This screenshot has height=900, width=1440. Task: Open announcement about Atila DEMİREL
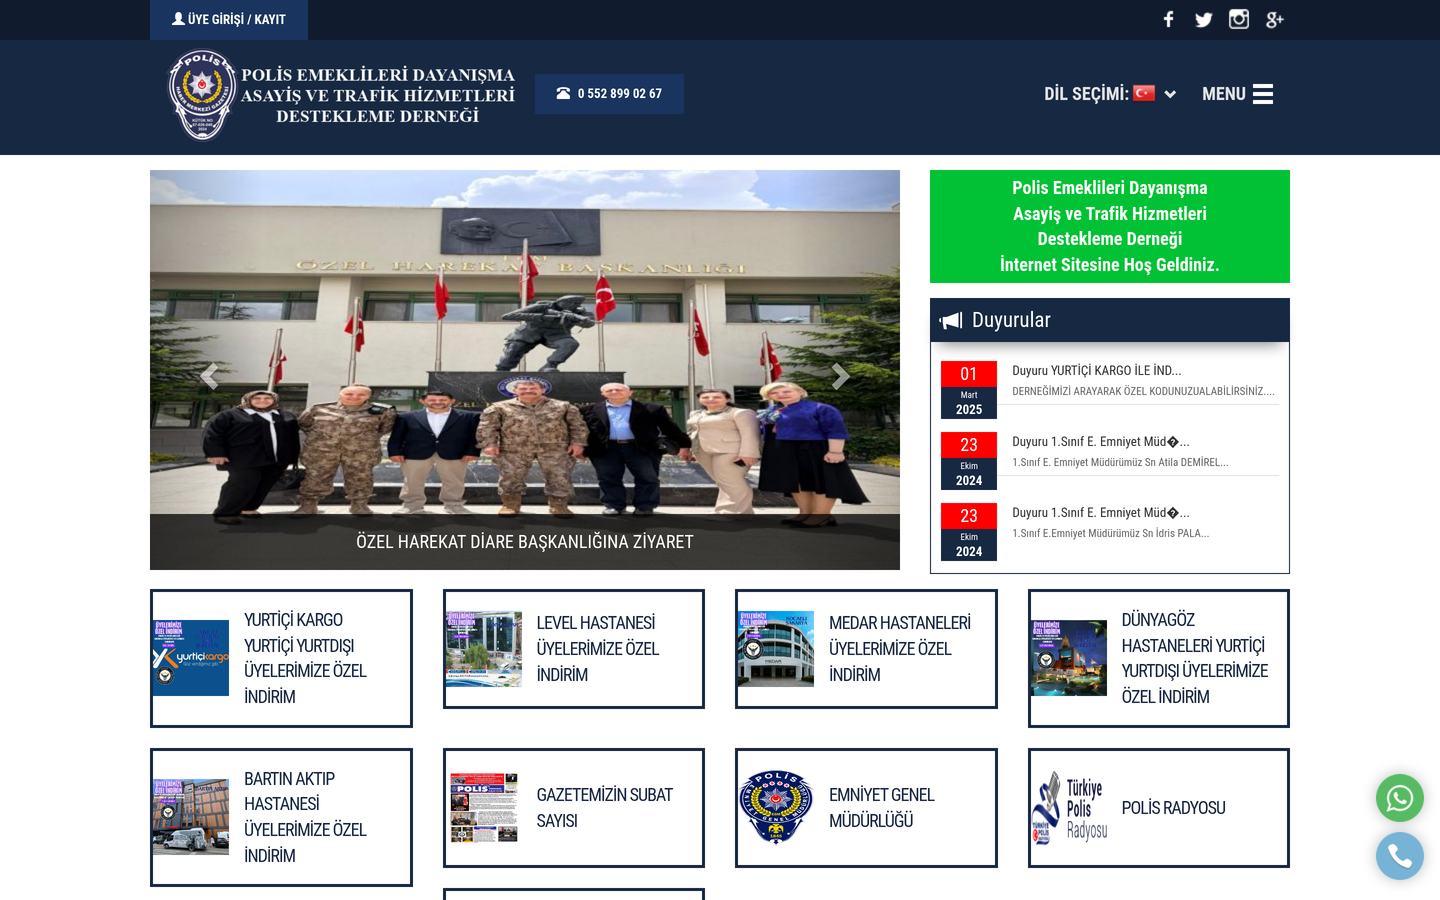(x=1120, y=462)
